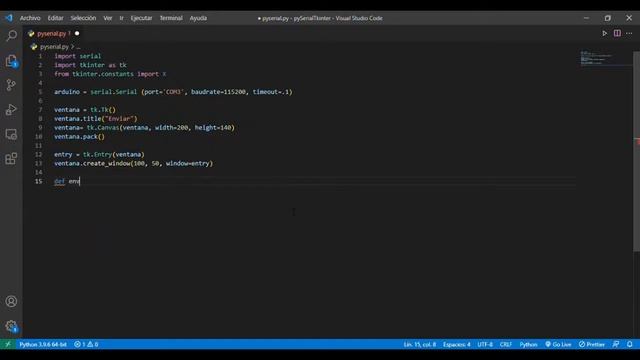Open the Terminal menu
640x360 pixels.
pyautogui.click(x=171, y=18)
